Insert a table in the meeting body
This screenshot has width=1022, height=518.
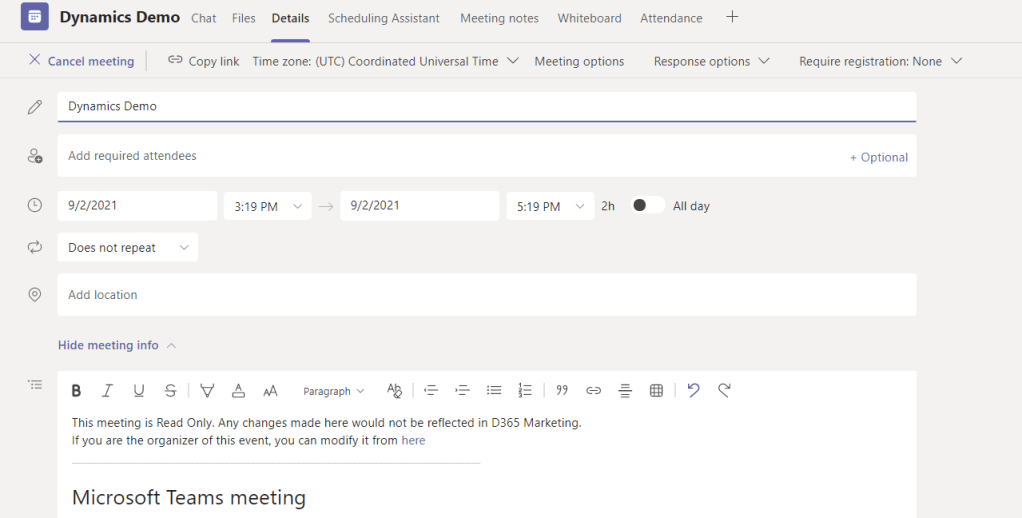(x=656, y=391)
